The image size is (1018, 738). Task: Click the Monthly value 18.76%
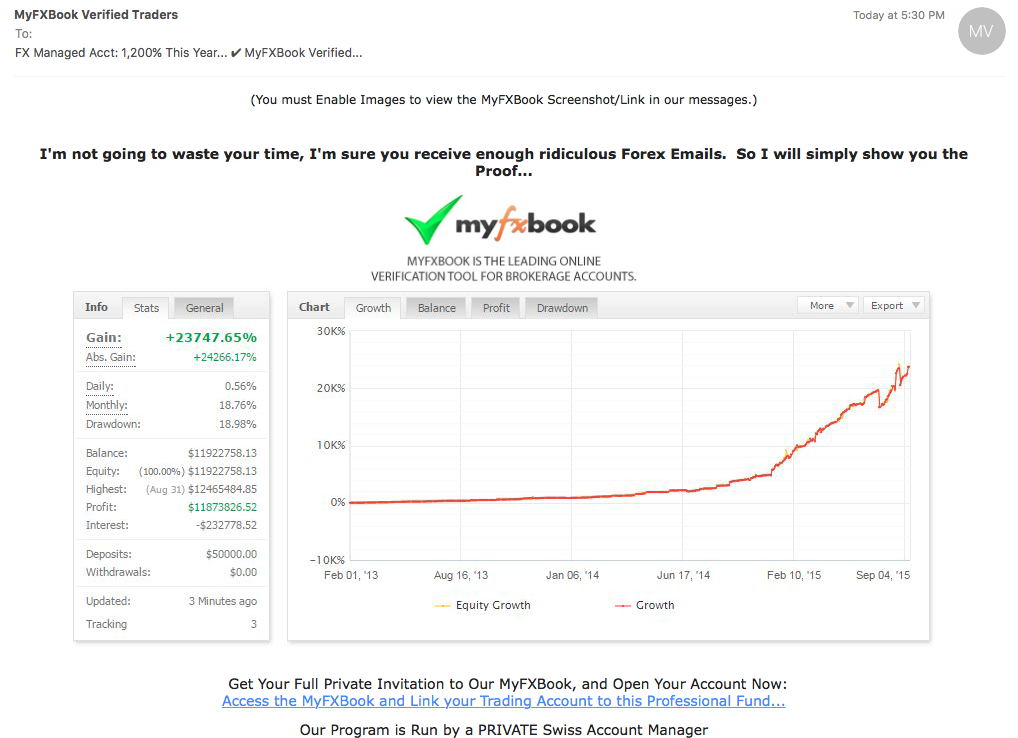click(238, 405)
